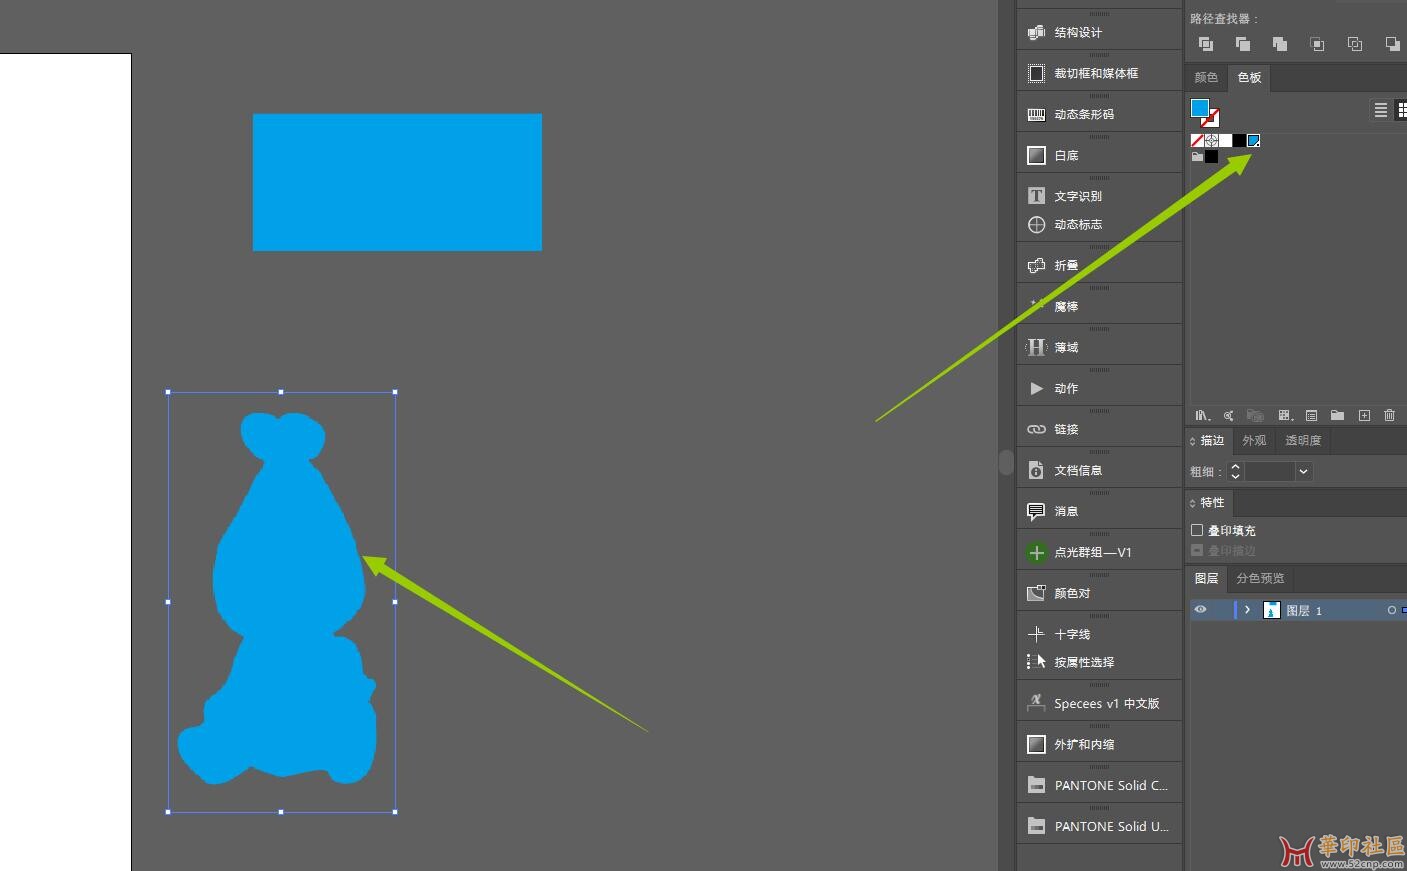This screenshot has width=1407, height=871.
Task: Click the 粗细 stroke weight input field
Action: tap(1270, 472)
